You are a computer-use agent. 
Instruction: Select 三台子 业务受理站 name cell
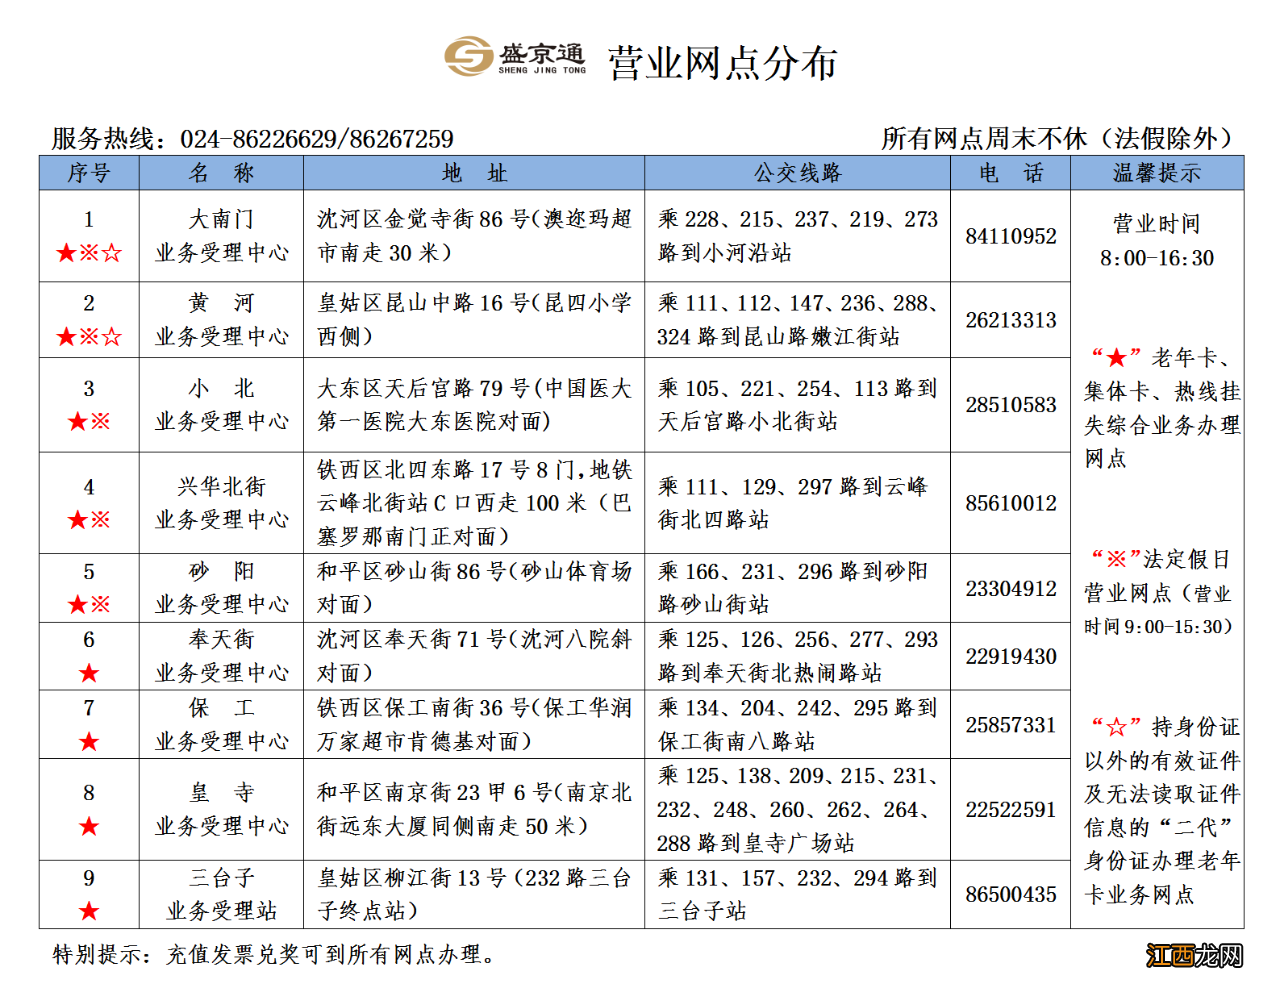[221, 895]
